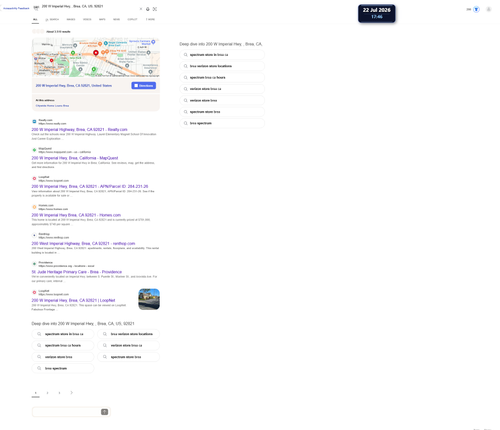Click next page arrow in pagination
The width and height of the screenshot is (500, 430).
71,393
